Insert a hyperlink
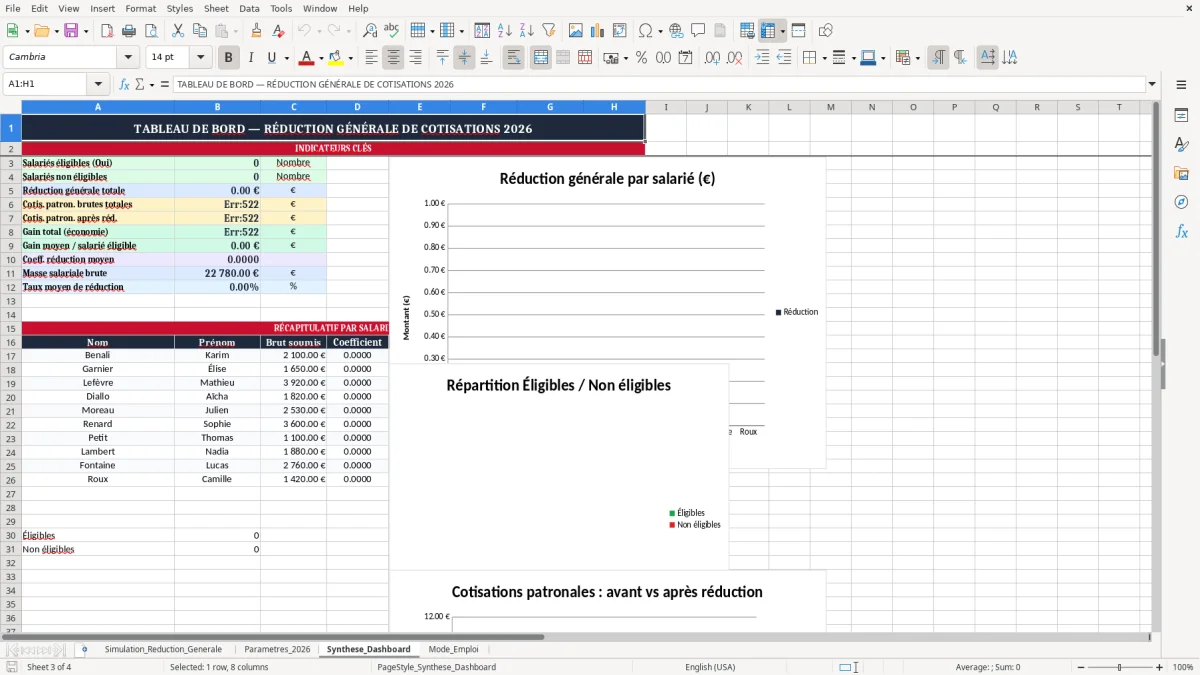This screenshot has width=1200, height=675. pos(676,31)
